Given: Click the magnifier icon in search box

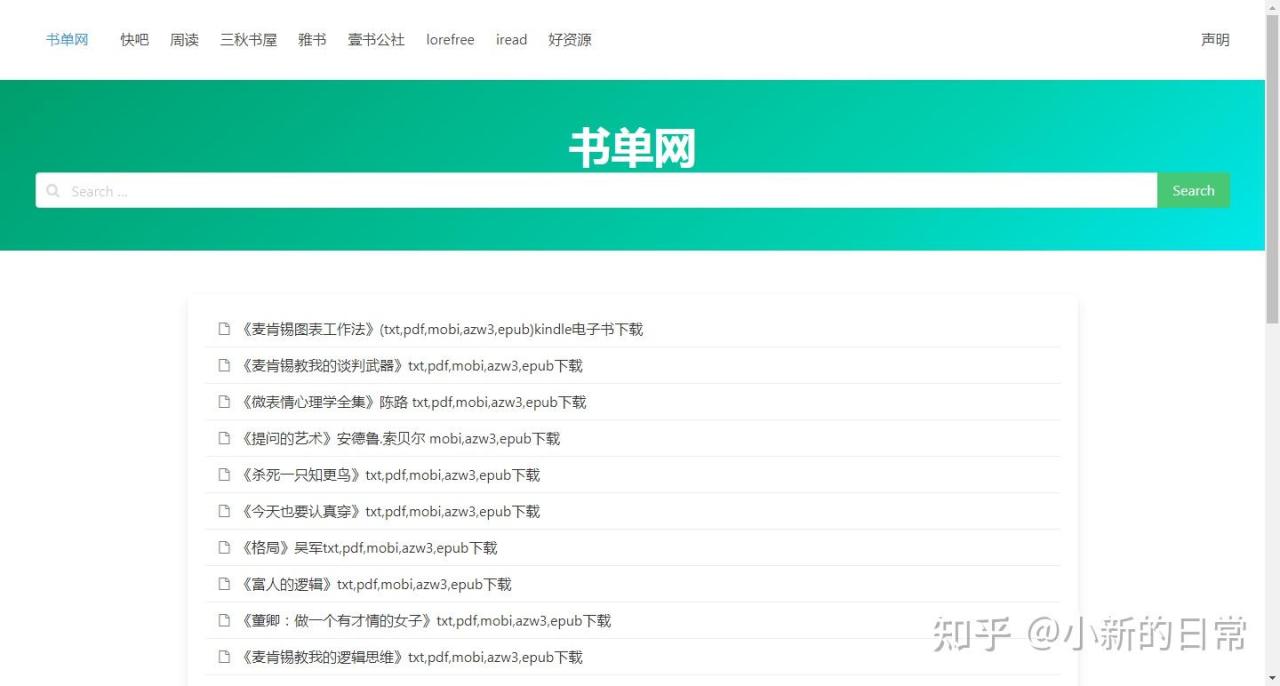Looking at the screenshot, I should pos(53,191).
